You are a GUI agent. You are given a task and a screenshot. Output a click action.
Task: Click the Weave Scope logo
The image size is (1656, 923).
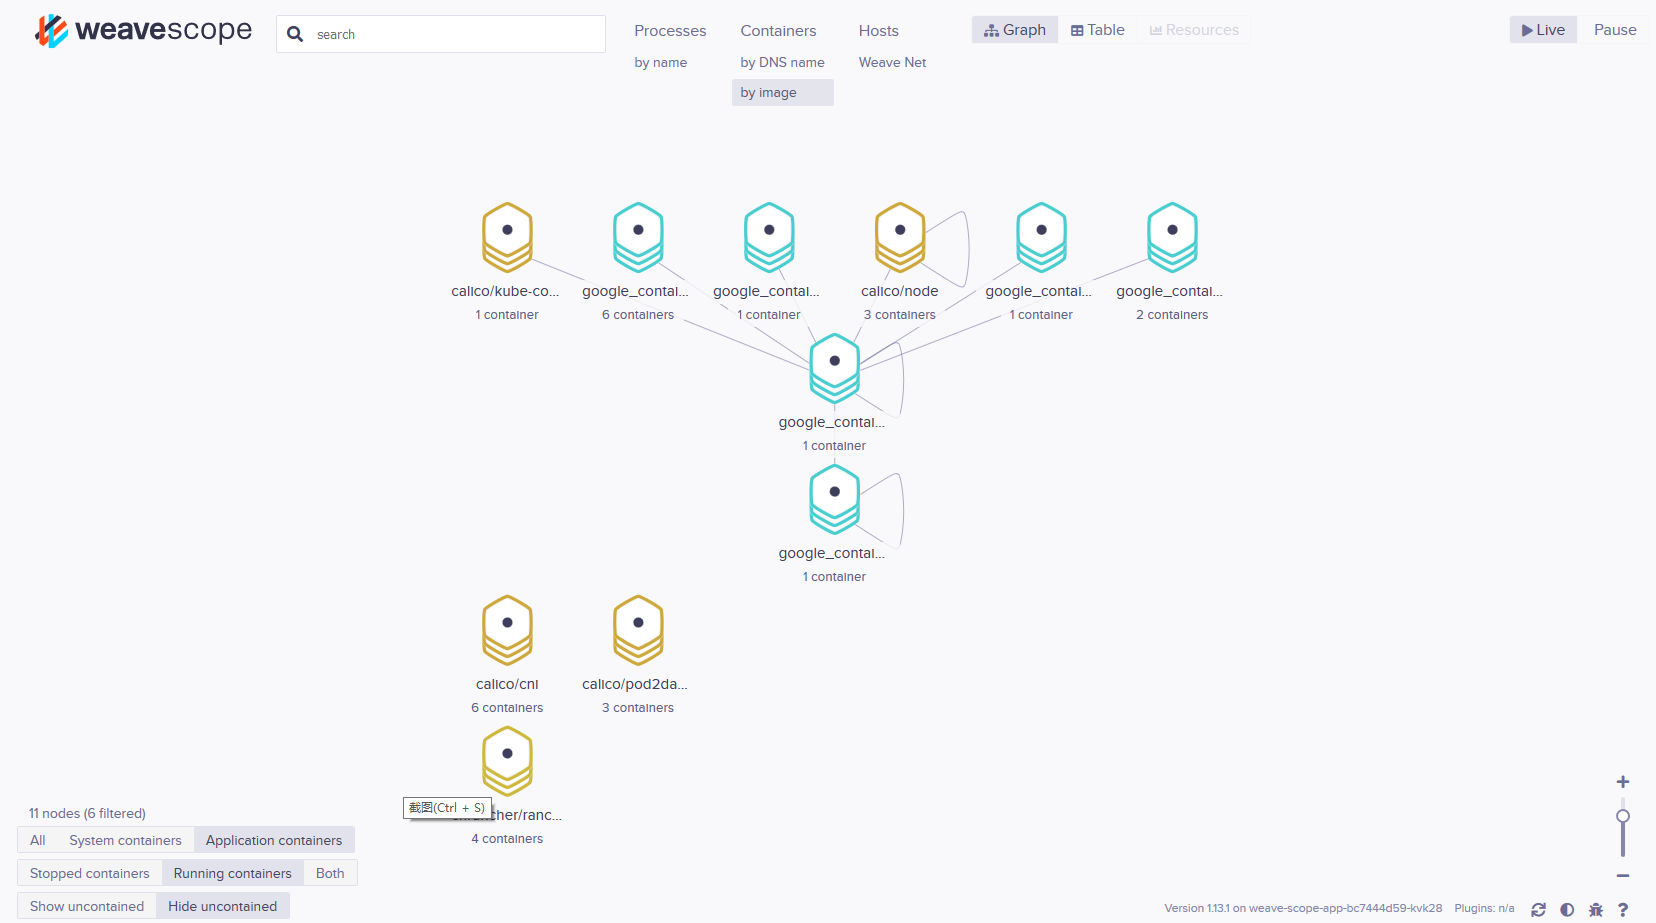tap(143, 31)
